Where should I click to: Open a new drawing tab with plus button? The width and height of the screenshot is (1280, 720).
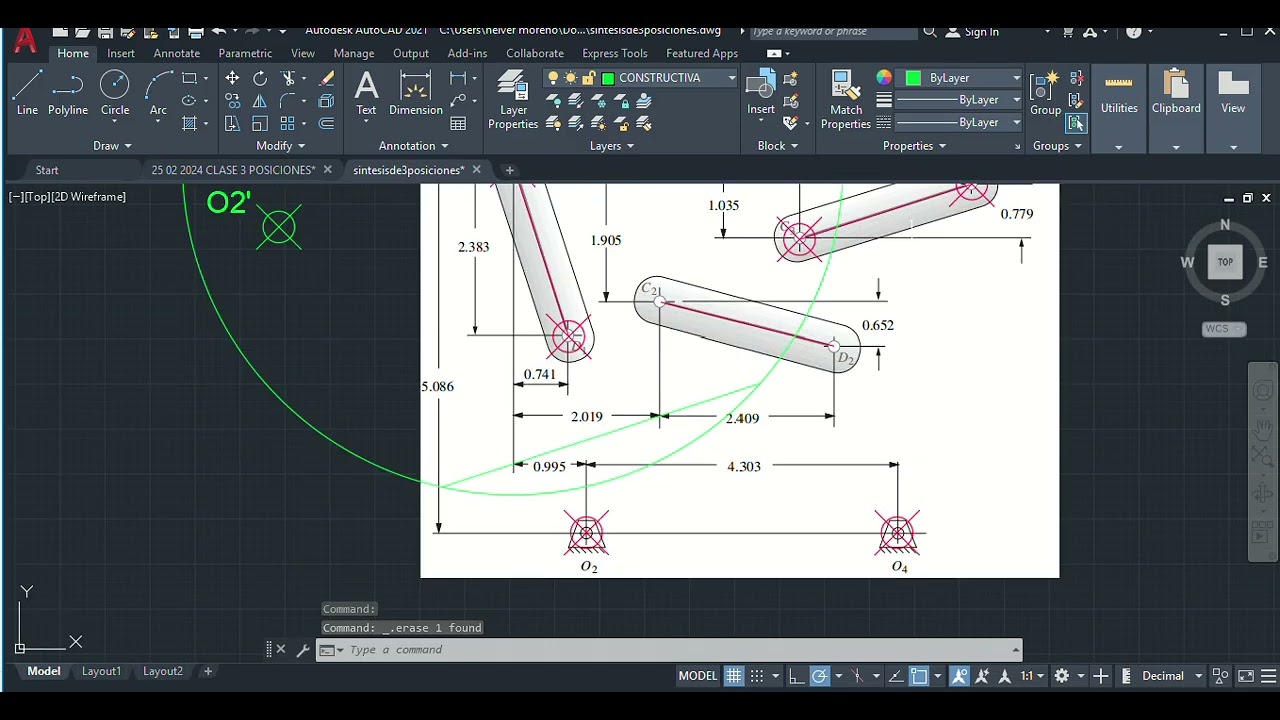point(509,170)
